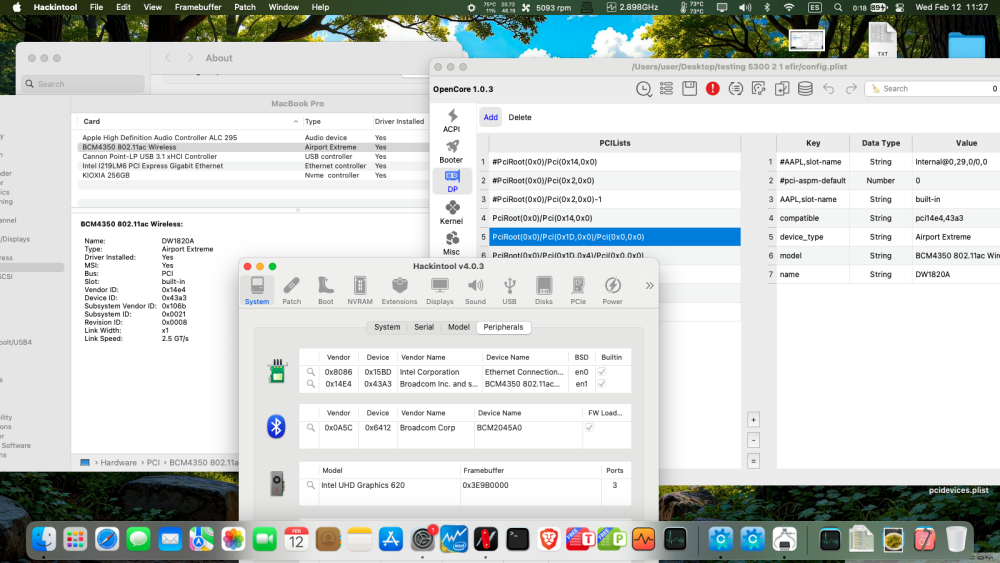Toggle FW Loaded checkbox for BCM2045A0
The width and height of the screenshot is (1000, 563).
click(x=589, y=428)
